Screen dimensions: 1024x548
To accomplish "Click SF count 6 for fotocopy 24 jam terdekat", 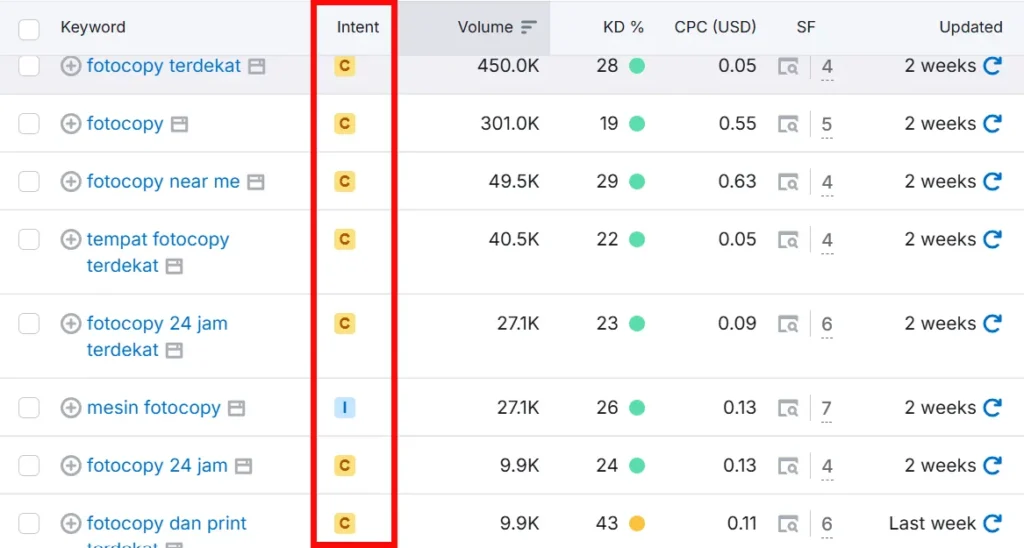I will (827, 325).
